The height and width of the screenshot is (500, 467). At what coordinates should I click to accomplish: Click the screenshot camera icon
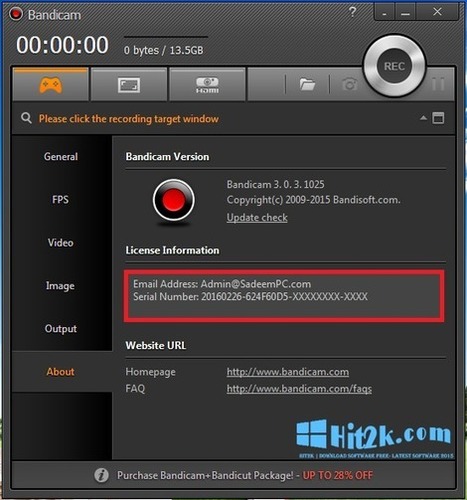coord(349,84)
